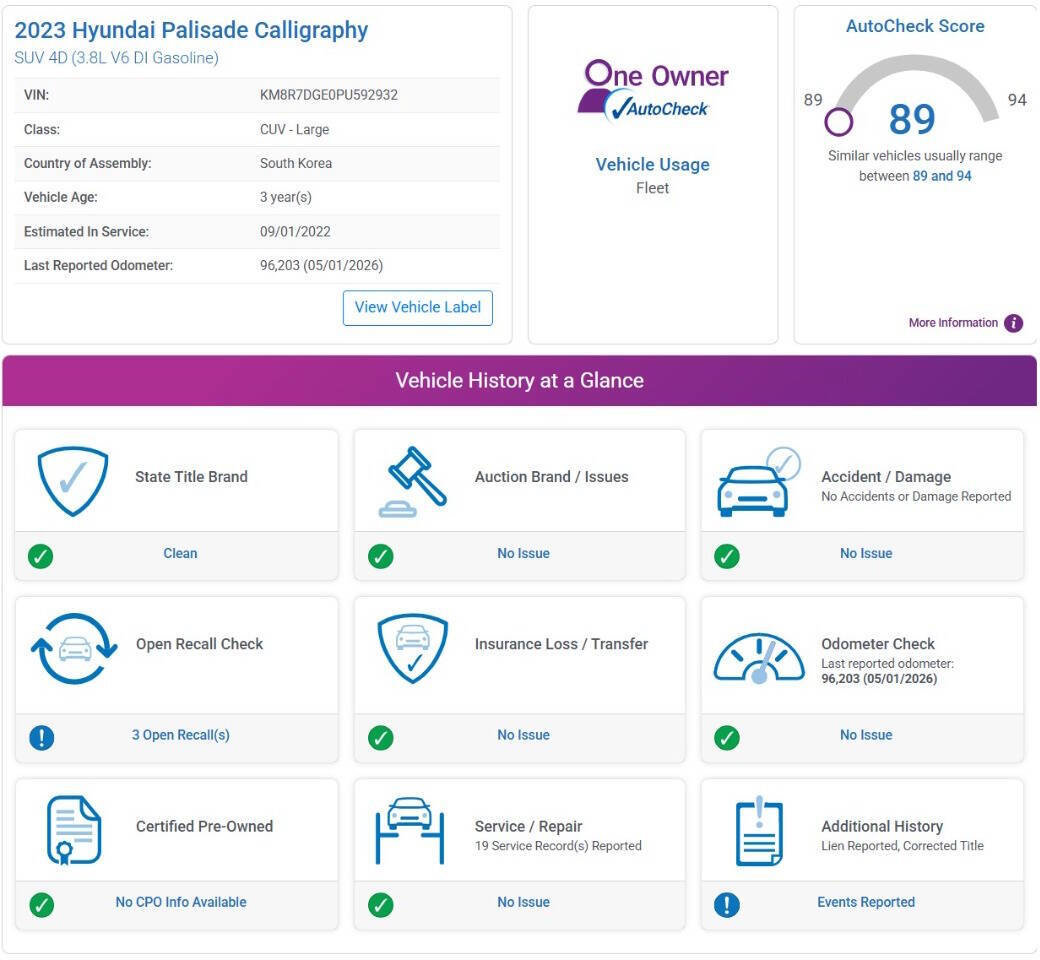Click the One Owner AutoCheck logo
Image resolution: width=1040 pixels, height=960 pixels.
(x=653, y=90)
